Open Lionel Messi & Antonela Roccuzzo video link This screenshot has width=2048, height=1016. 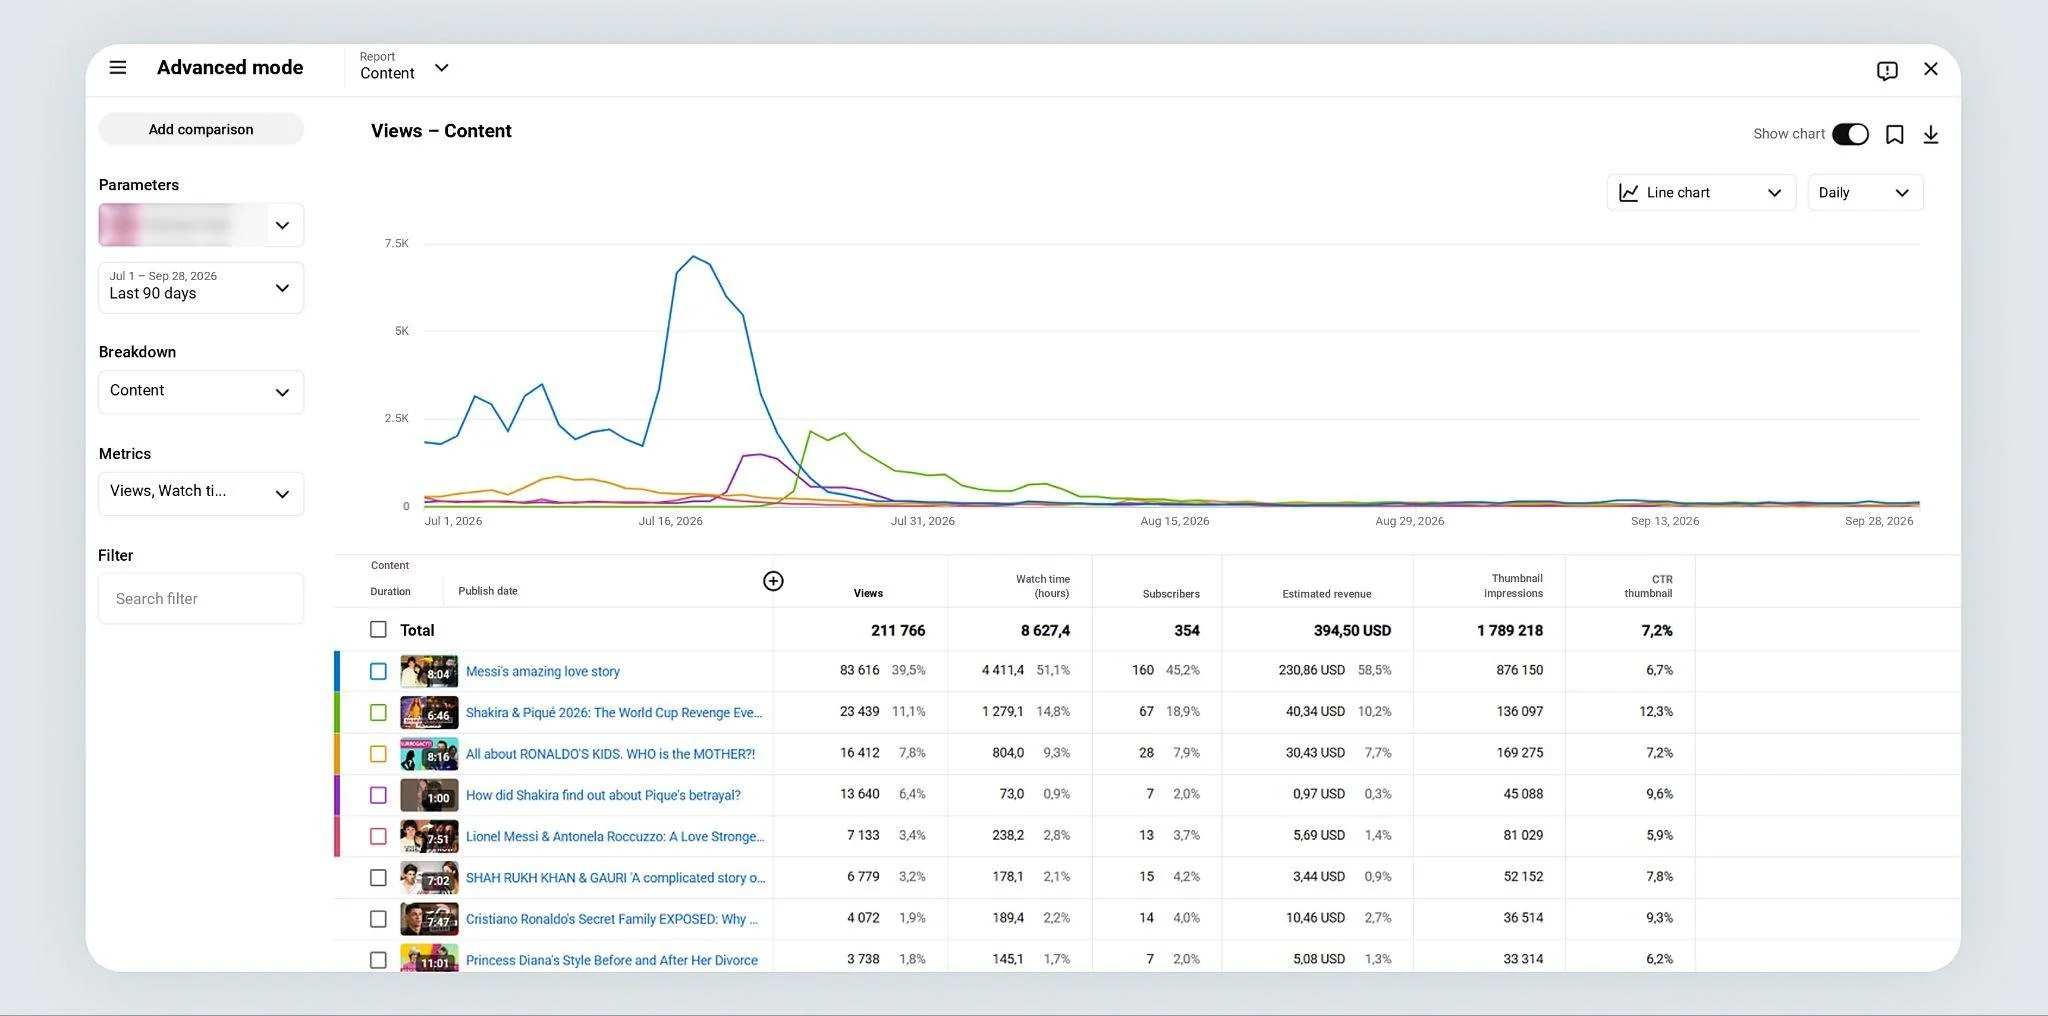coord(615,836)
